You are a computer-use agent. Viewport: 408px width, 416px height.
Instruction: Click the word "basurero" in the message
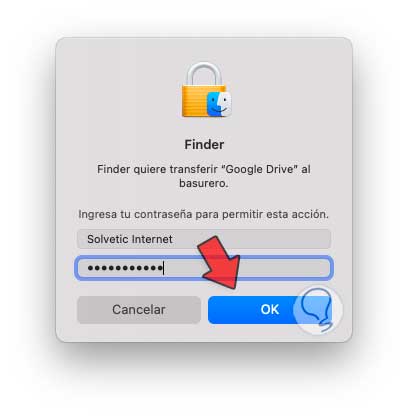click(202, 183)
